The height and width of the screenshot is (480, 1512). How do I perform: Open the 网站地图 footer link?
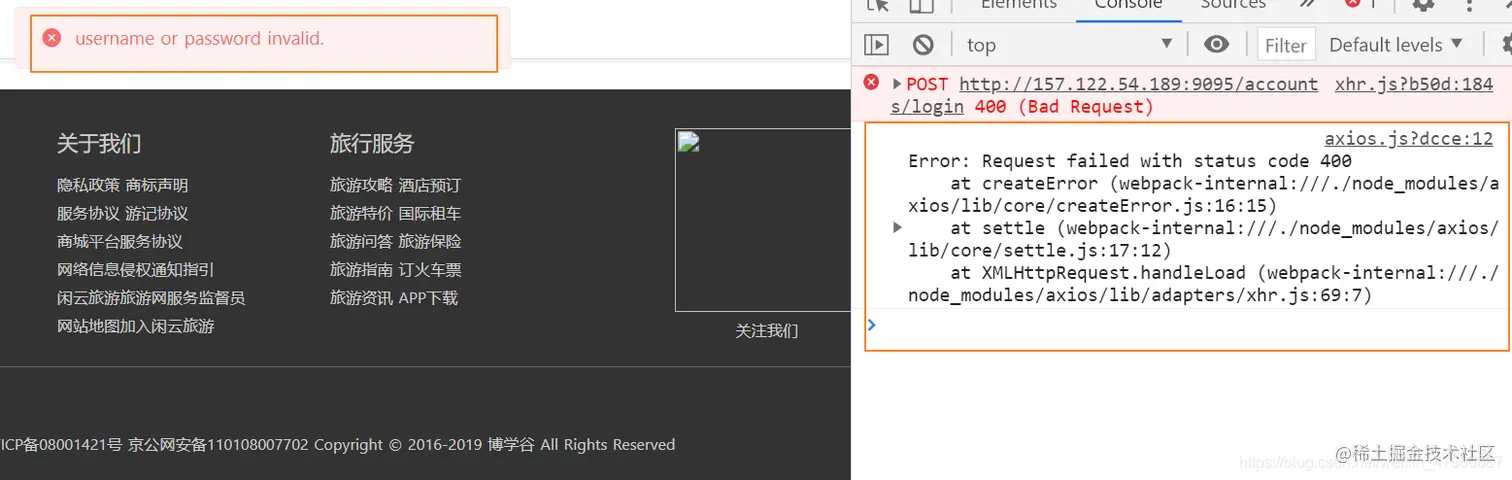(88, 326)
